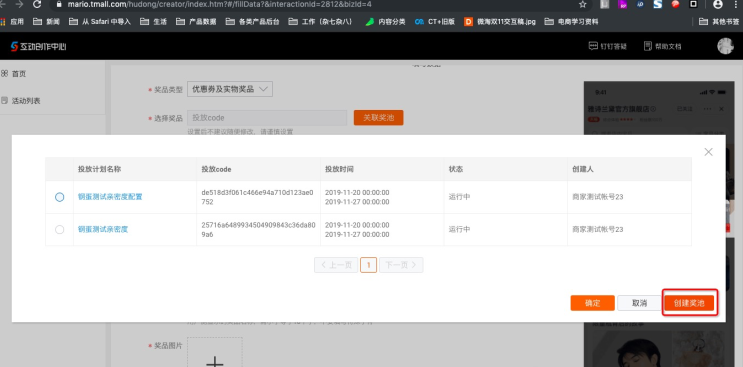Close the dialog with the X icon
743x367 pixels.
click(x=708, y=152)
